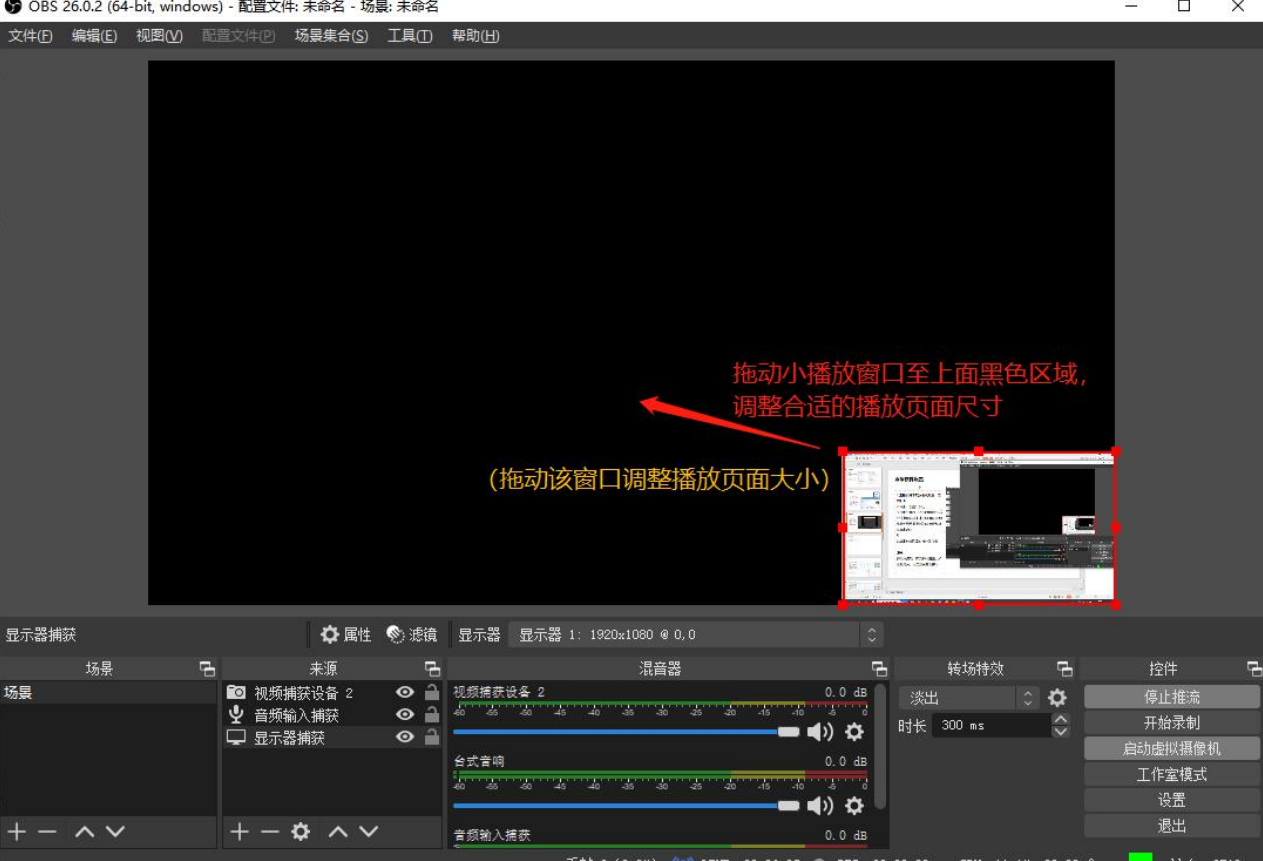Click the 停止推流 button

point(1172,697)
